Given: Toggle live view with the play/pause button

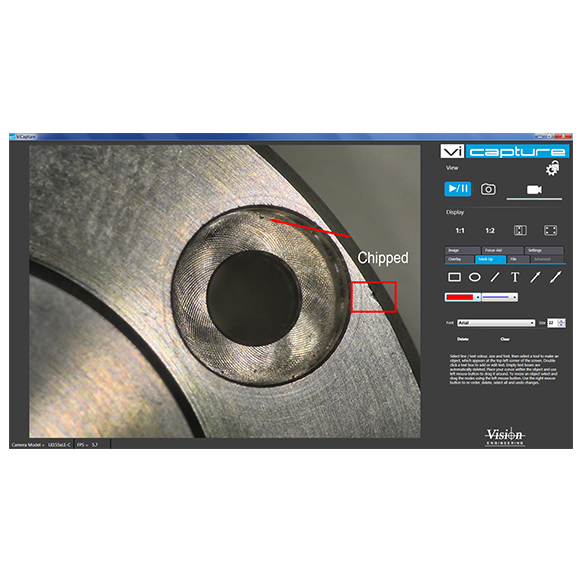Looking at the screenshot, I should point(458,189).
